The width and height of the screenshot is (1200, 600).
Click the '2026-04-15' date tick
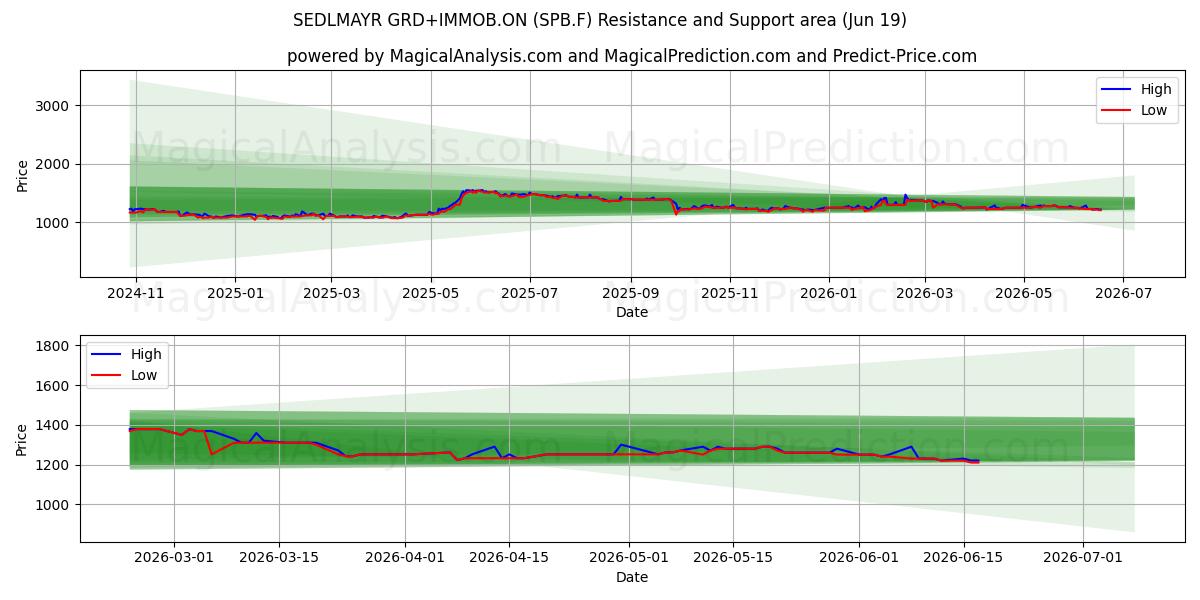(x=509, y=557)
